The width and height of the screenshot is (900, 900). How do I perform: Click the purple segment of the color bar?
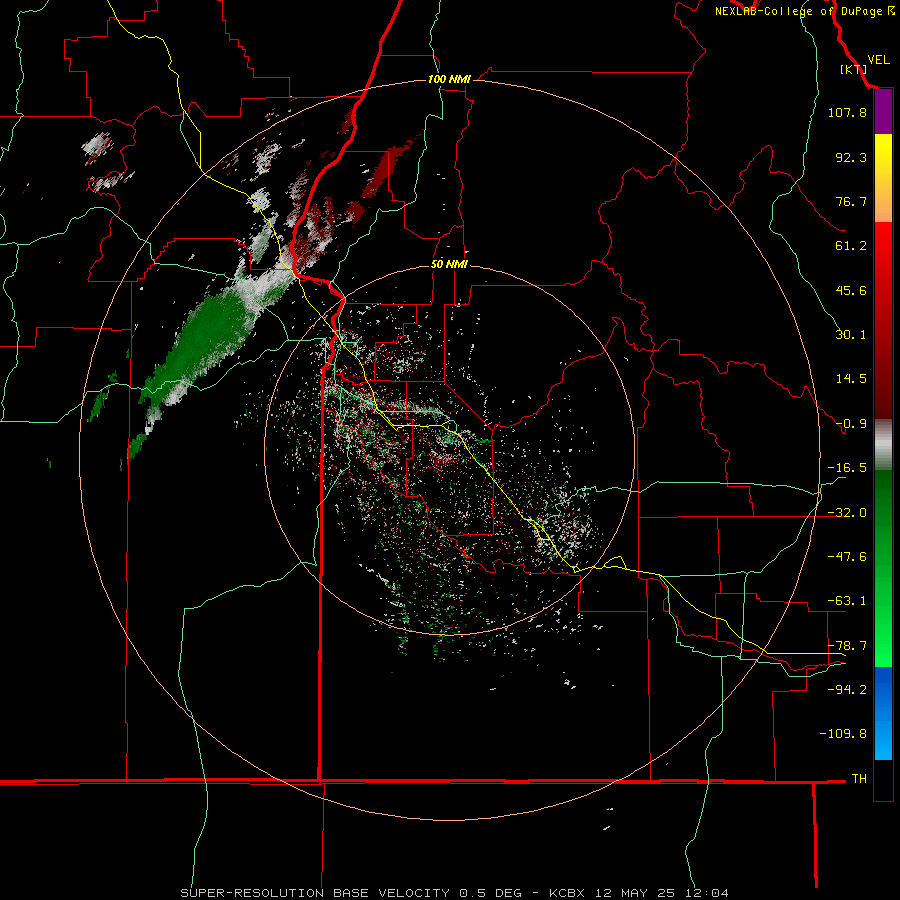coord(883,112)
